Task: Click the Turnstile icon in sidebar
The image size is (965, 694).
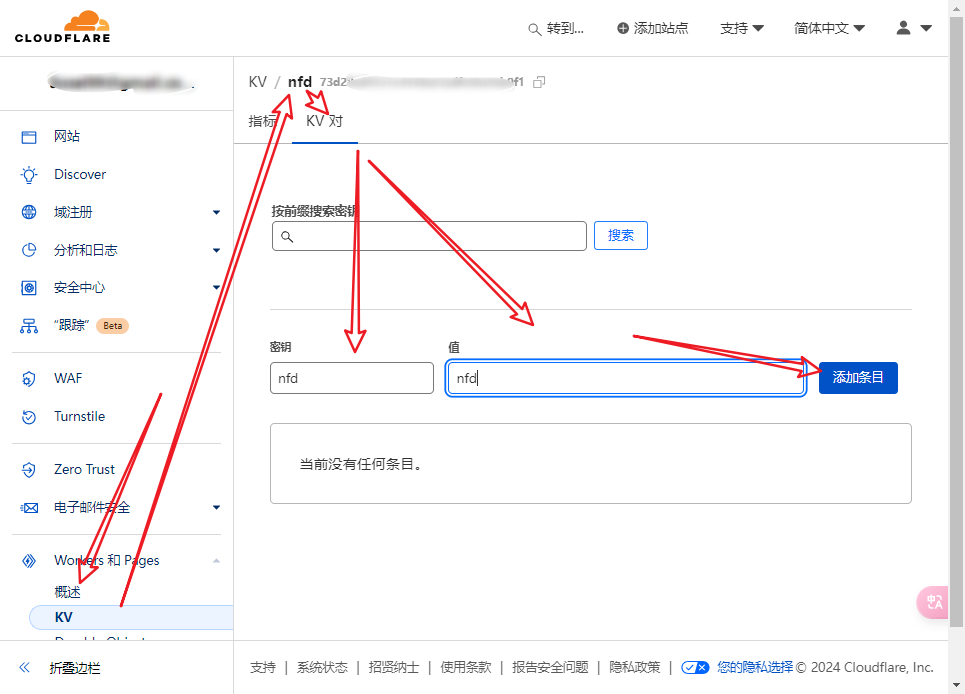Action: click(29, 416)
